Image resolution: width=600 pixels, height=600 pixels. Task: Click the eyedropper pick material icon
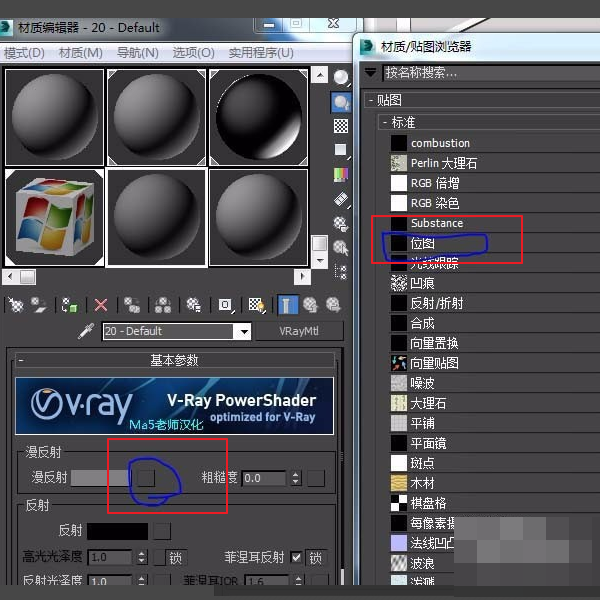click(86, 331)
